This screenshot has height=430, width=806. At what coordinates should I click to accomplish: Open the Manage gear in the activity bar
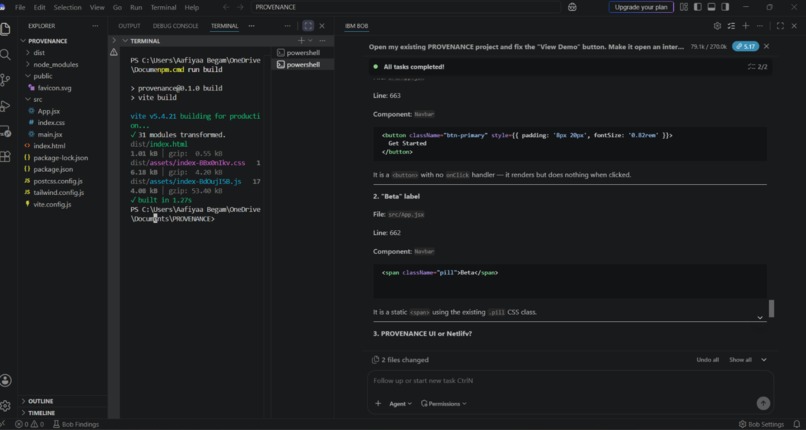click(x=5, y=405)
